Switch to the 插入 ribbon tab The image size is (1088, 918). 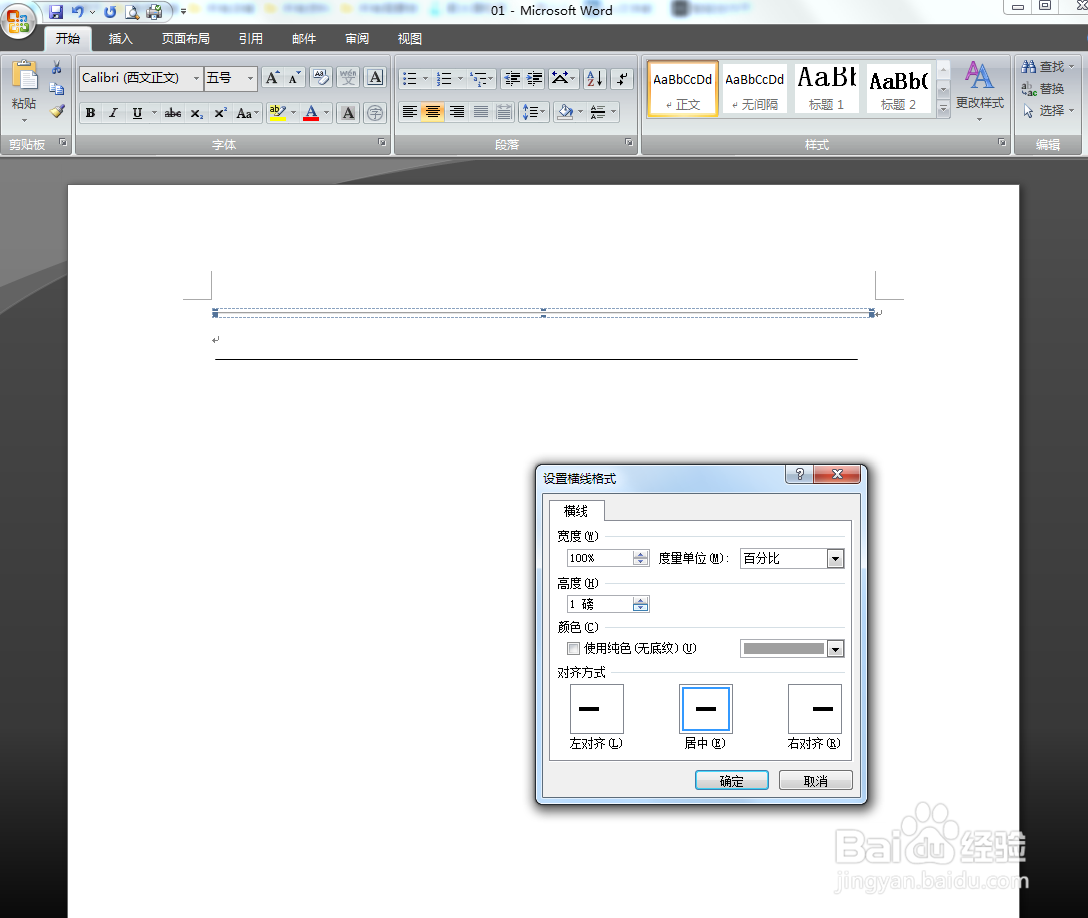[x=121, y=39]
